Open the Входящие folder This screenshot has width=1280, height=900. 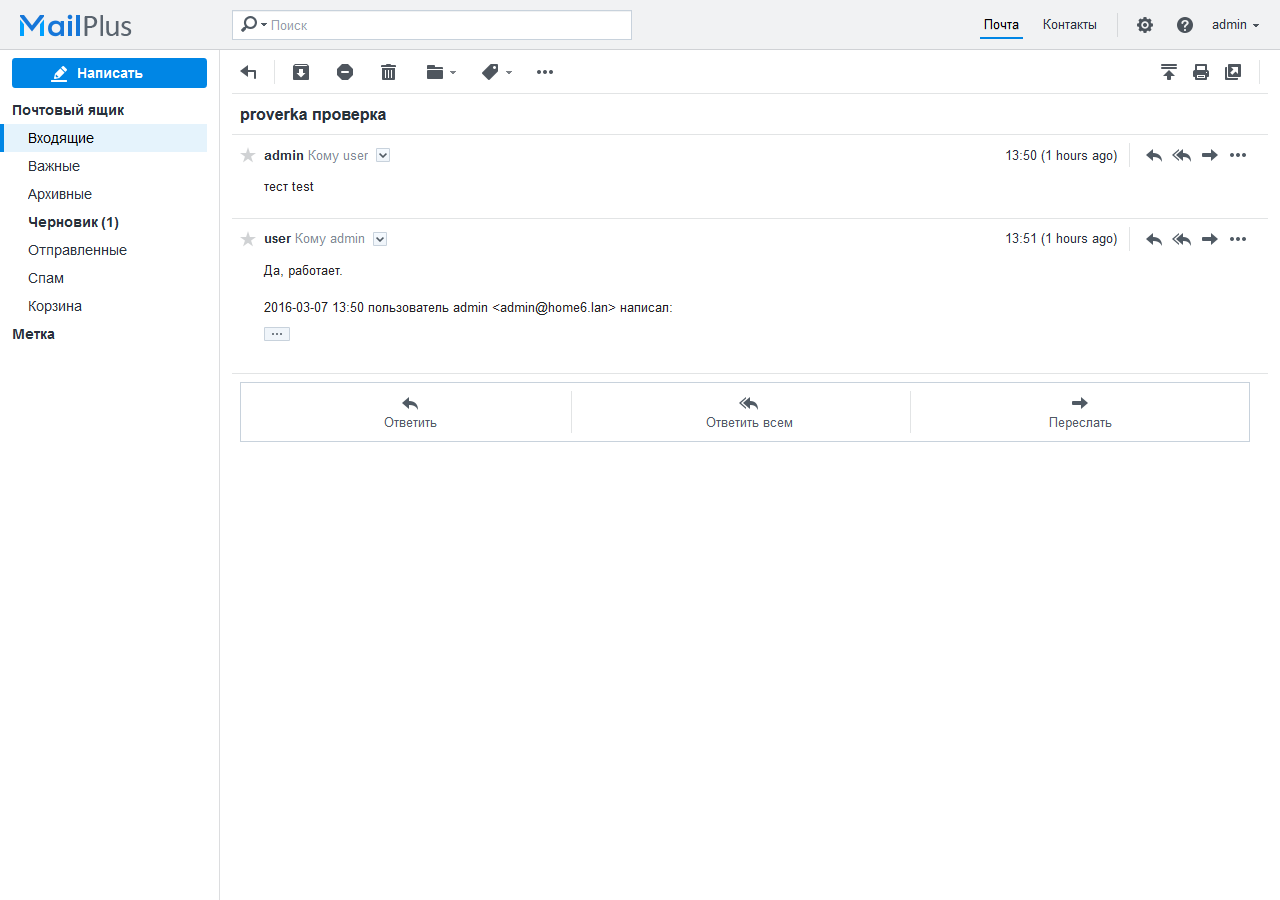pyautogui.click(x=104, y=138)
